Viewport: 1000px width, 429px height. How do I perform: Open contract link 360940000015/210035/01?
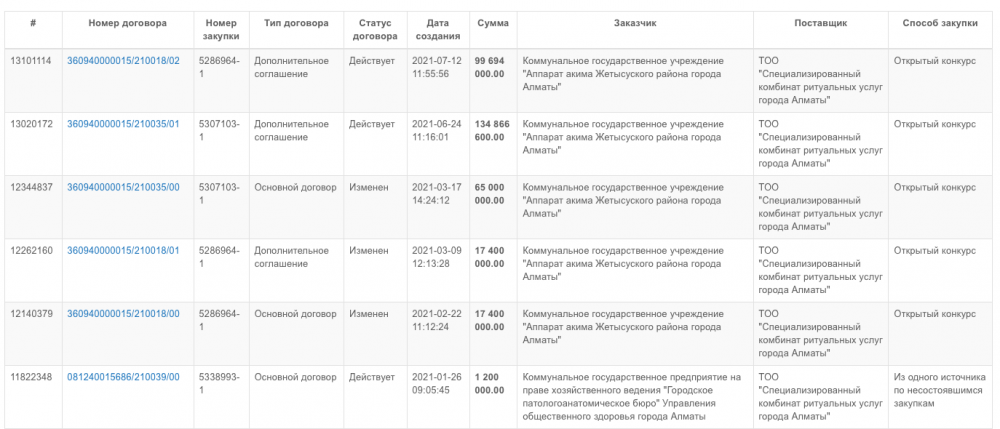click(123, 124)
